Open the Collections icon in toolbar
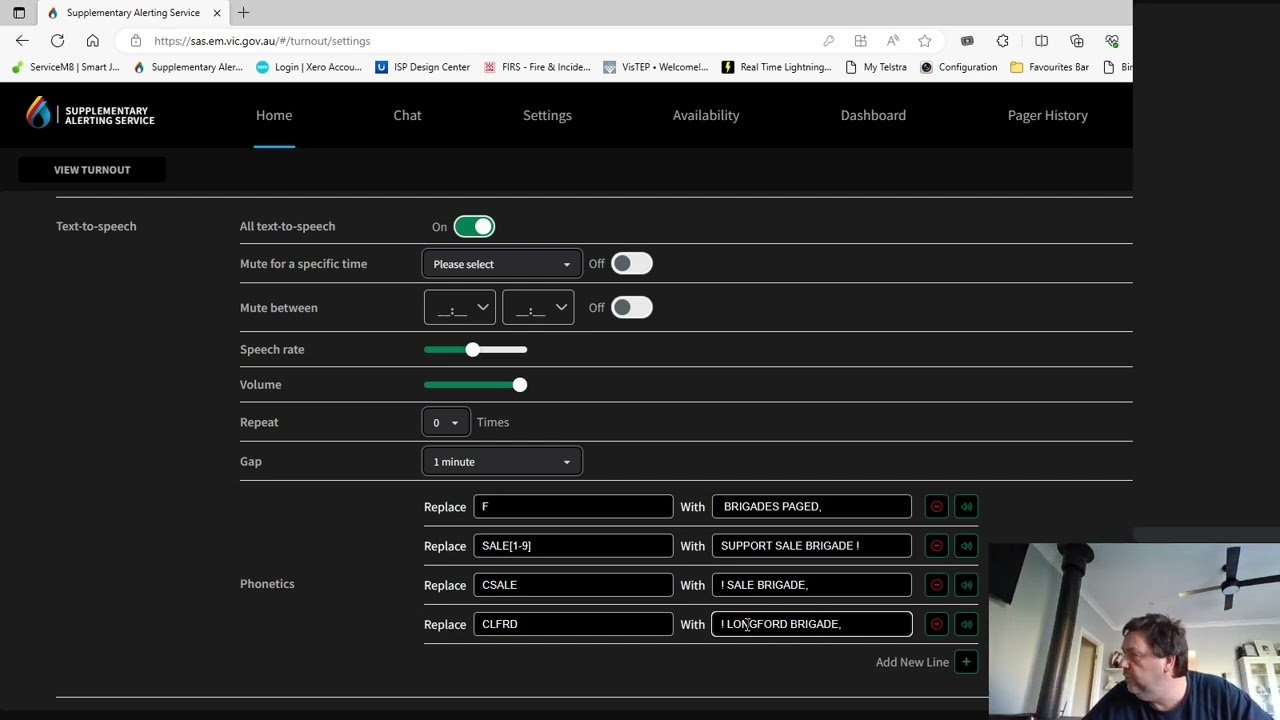Screen dimensions: 1280x720 coord(1077,41)
